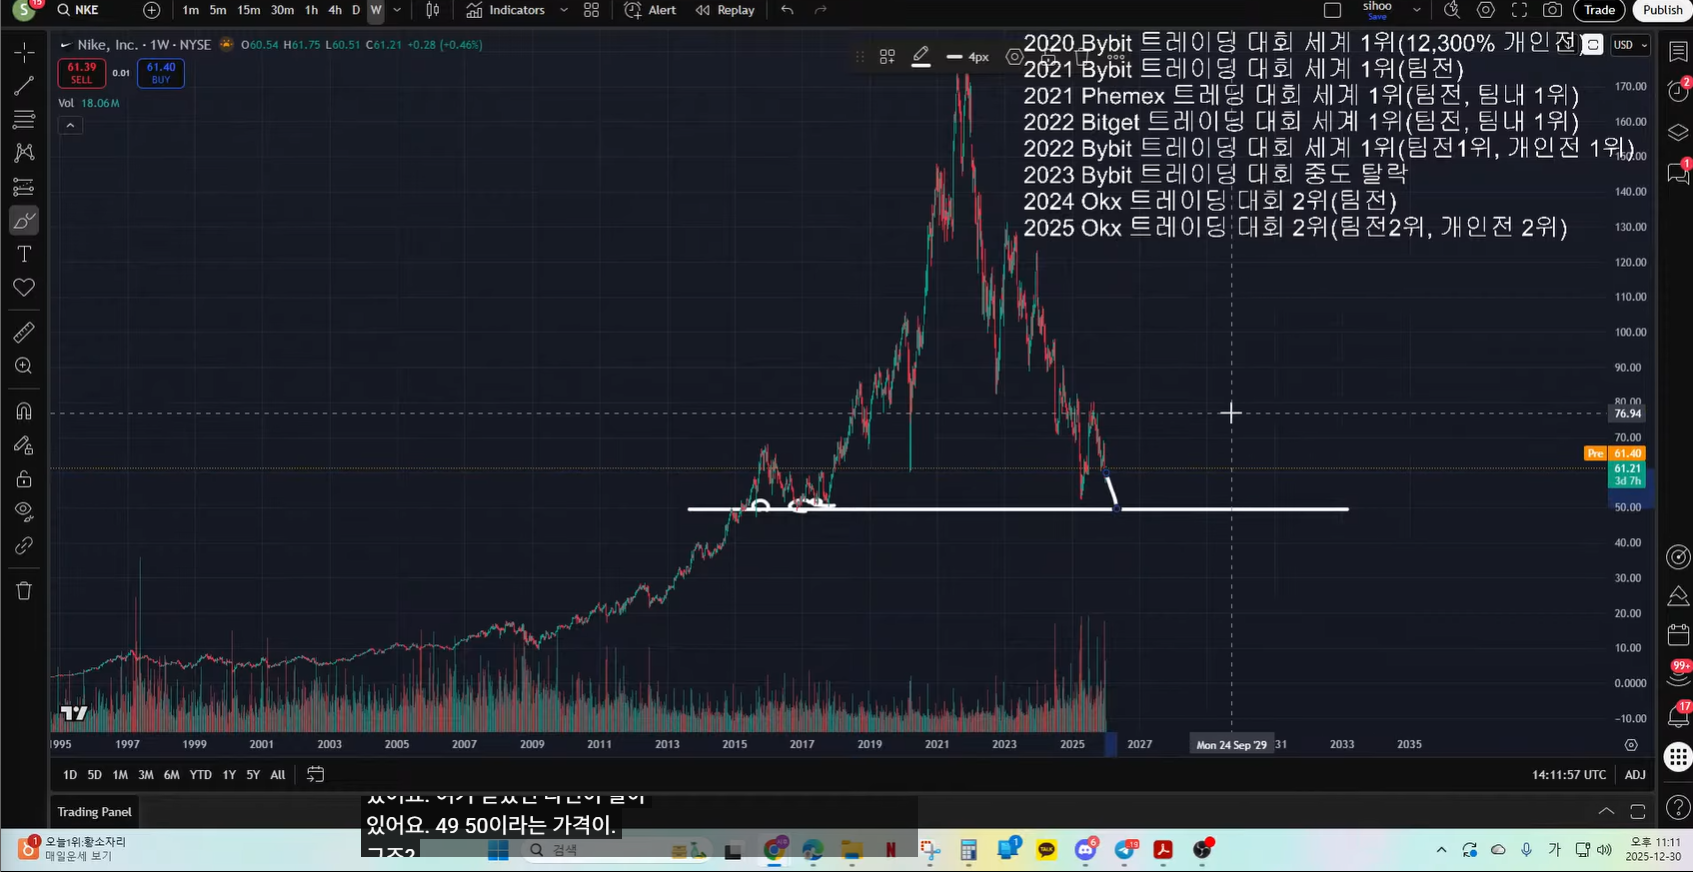Click the red 61.39 SELL button

pyautogui.click(x=81, y=73)
